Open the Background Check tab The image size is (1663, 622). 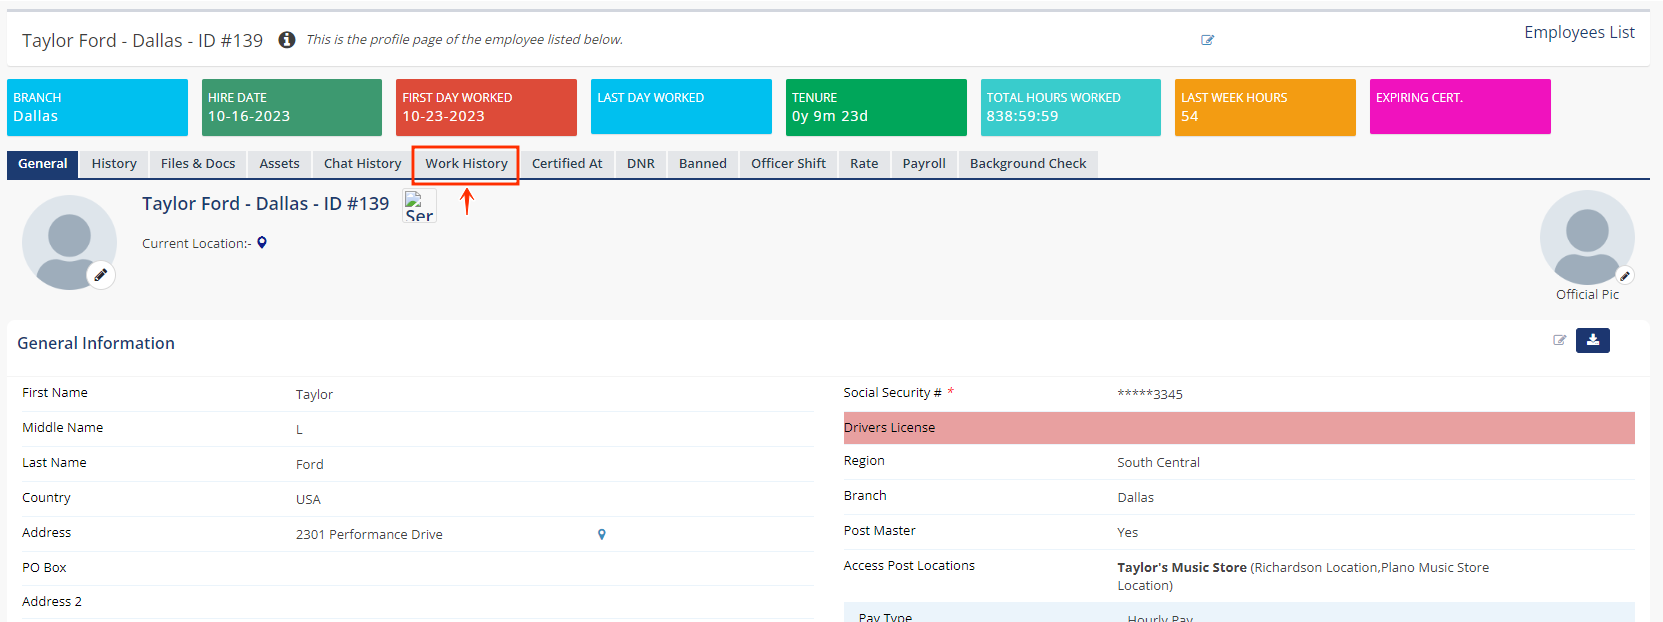(x=1028, y=164)
